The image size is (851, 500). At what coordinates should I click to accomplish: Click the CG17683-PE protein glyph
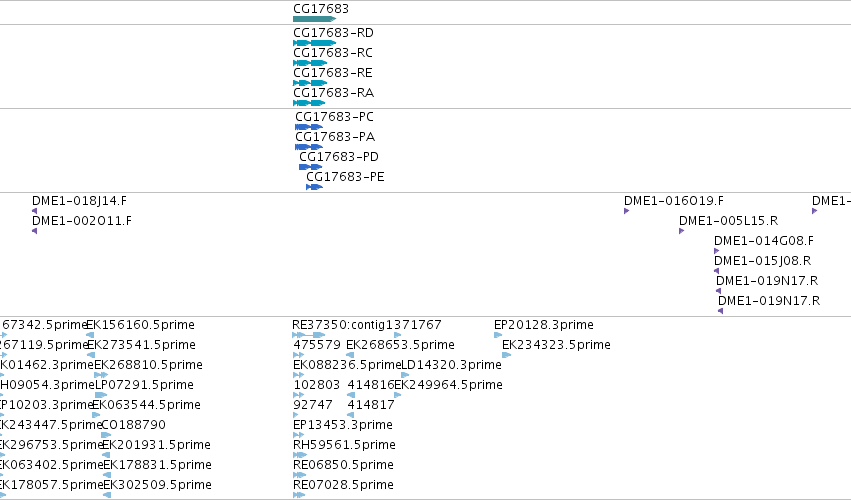point(314,187)
